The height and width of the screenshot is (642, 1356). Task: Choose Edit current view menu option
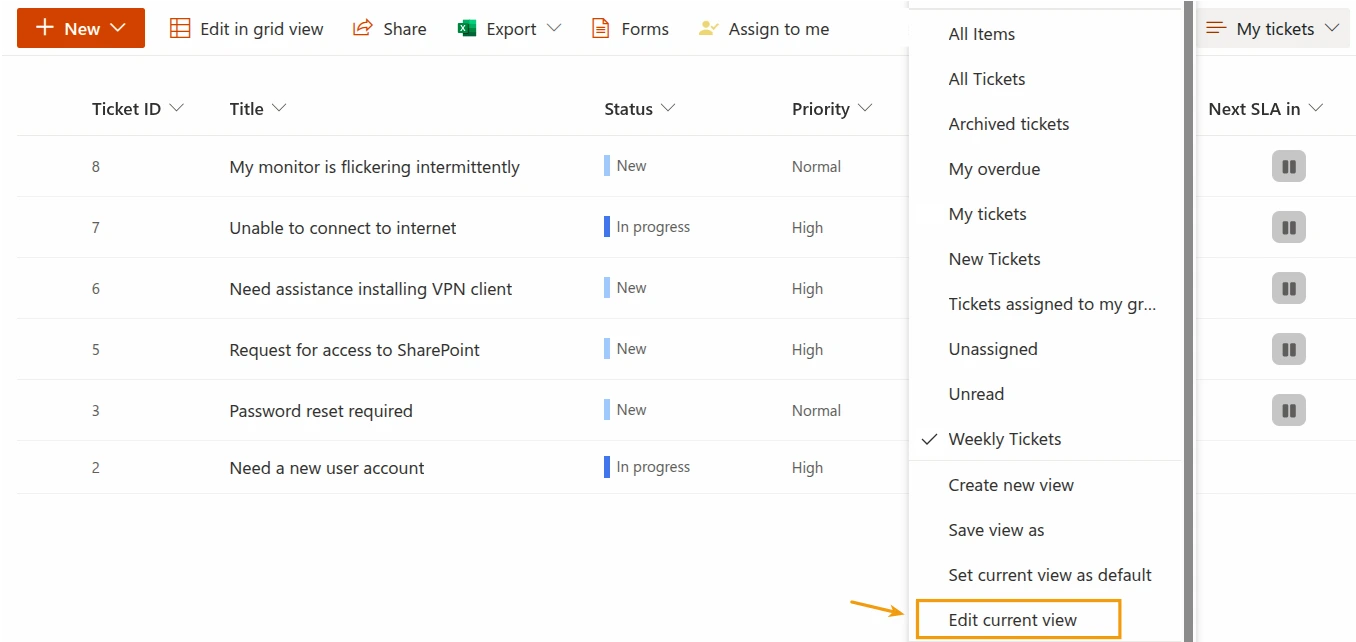[x=1013, y=620]
